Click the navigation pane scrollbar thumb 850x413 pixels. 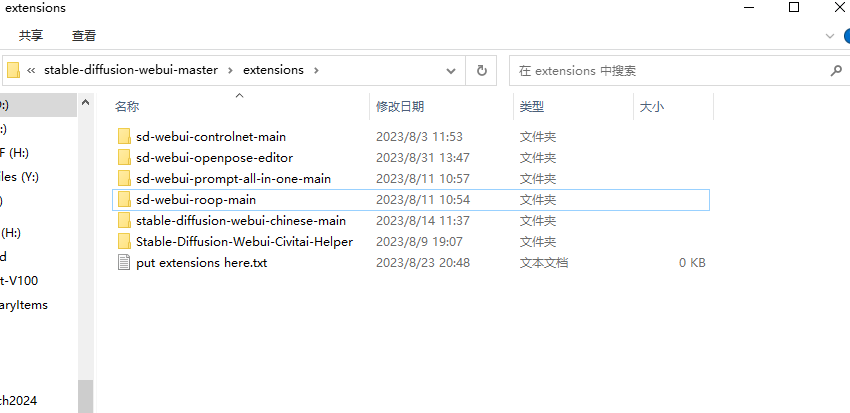pos(85,396)
